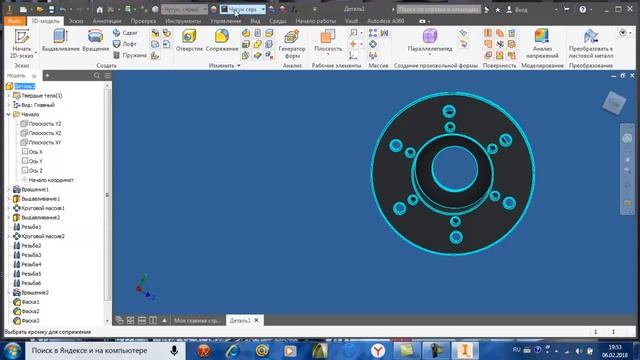Expand the Вращение1 feature
The image size is (640, 360).
[x=9, y=189]
